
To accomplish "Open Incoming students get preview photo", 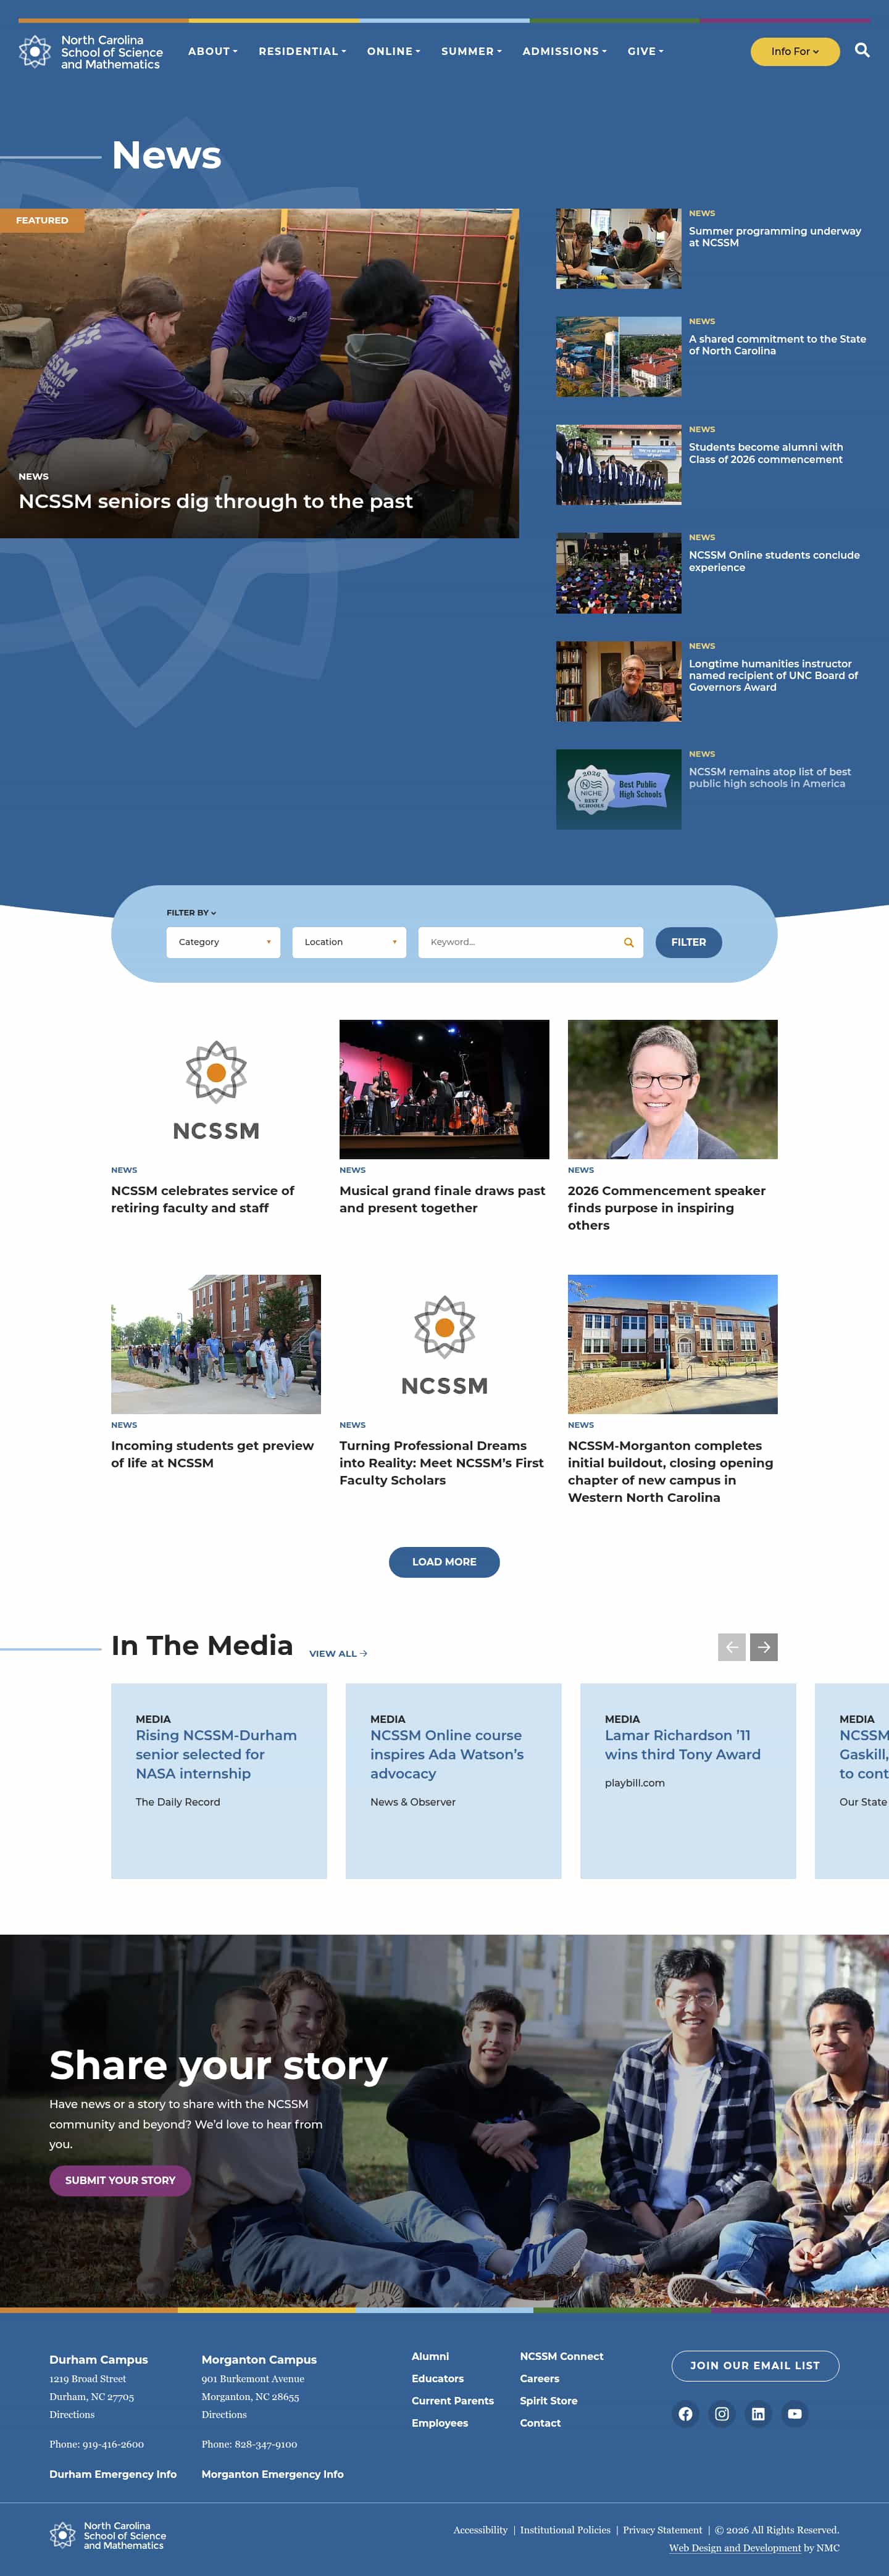I will (216, 1344).
